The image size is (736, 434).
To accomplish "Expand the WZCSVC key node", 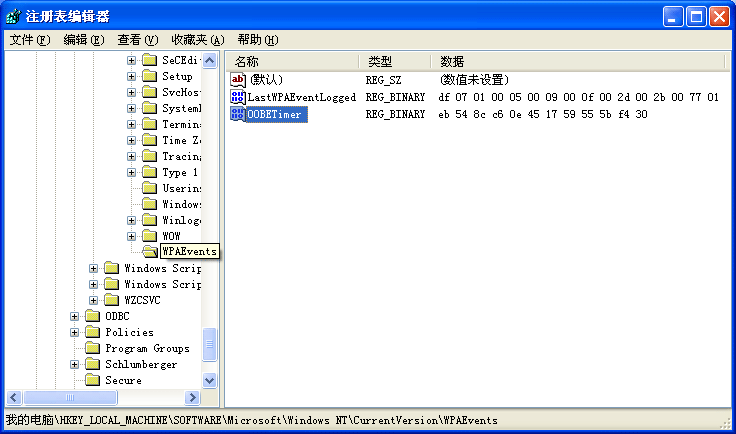I will [94, 300].
